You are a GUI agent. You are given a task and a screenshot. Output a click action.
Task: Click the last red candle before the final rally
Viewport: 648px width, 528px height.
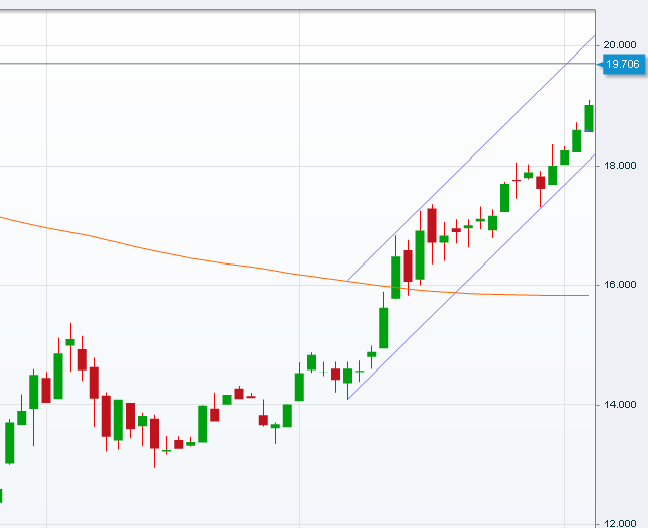(541, 182)
